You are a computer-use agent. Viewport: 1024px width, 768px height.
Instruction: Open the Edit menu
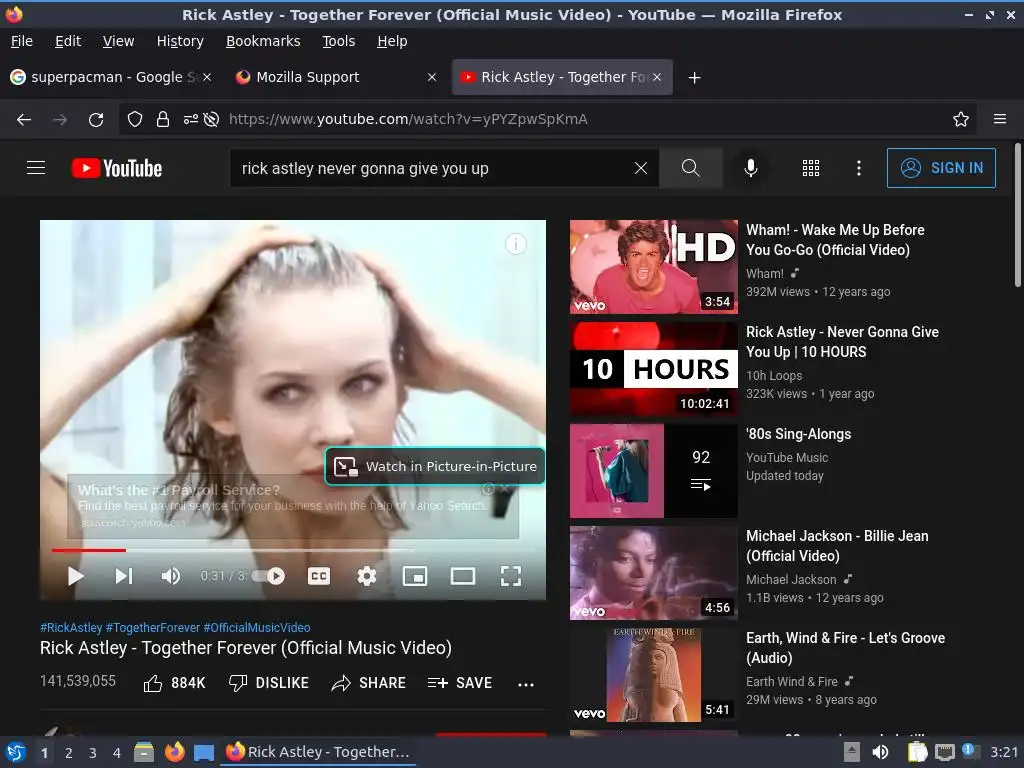tap(68, 41)
